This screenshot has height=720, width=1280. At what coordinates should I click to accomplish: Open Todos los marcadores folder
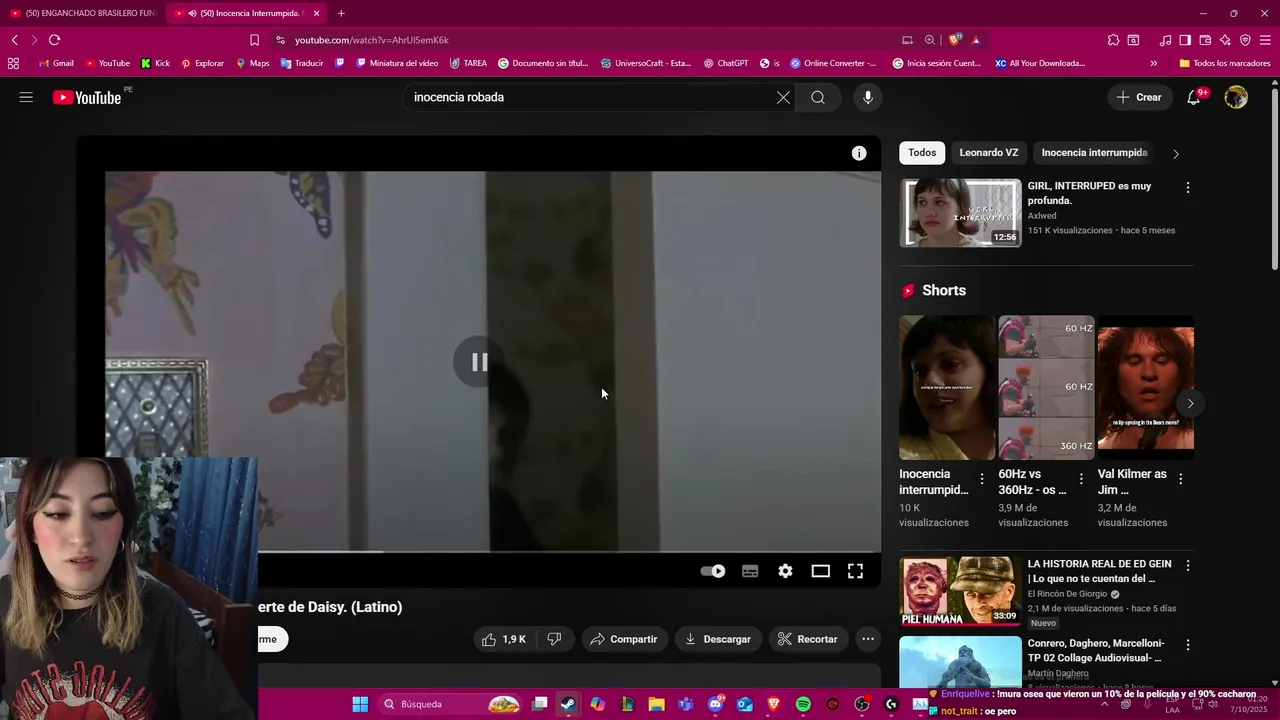[1225, 63]
